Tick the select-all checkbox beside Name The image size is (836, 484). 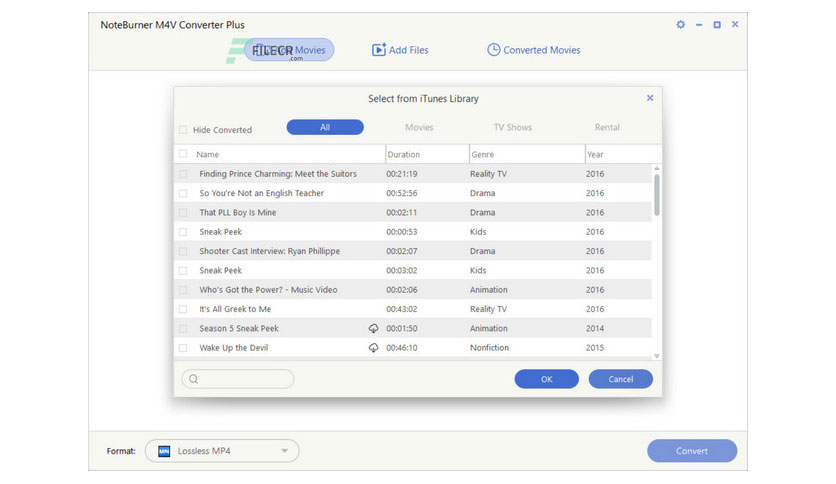click(x=183, y=154)
